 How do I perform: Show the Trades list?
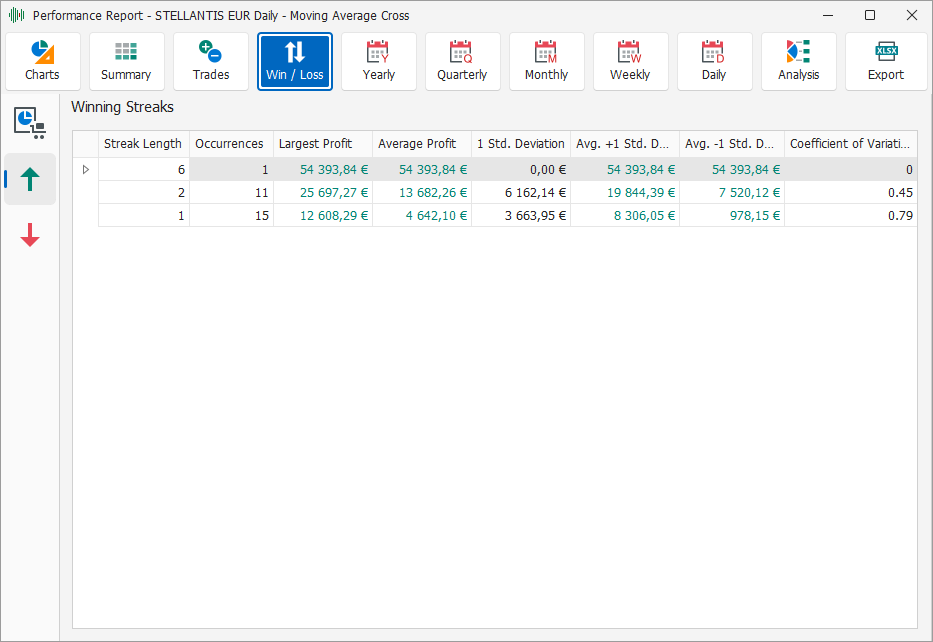point(211,61)
